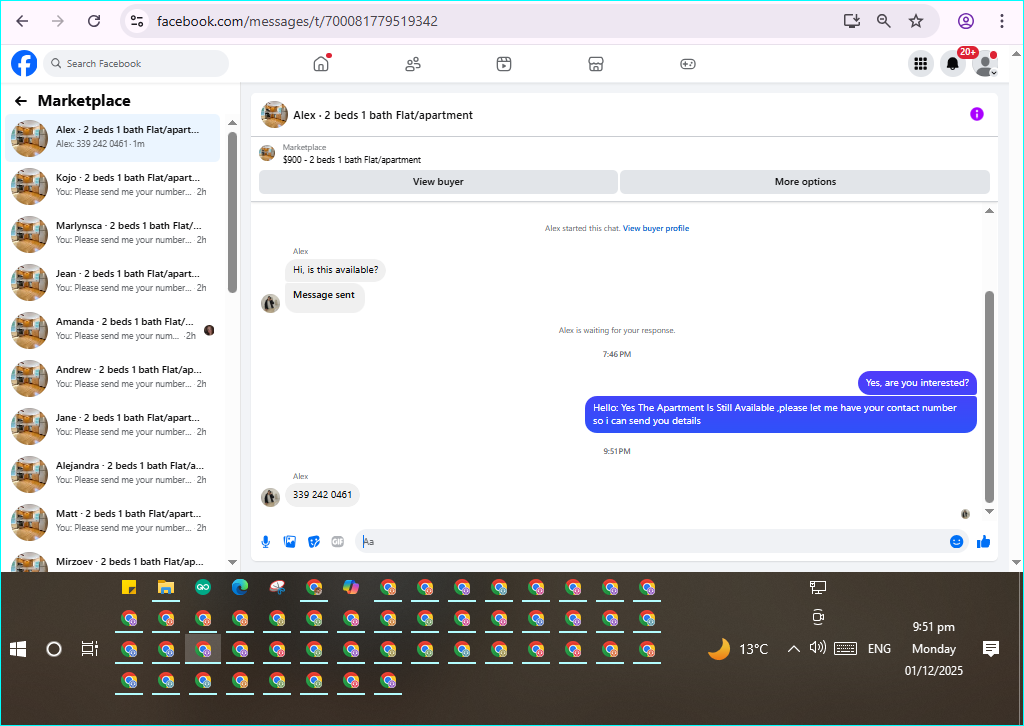Open Facebook notifications bell
Screen dimensions: 1024x726
[x=953, y=63]
